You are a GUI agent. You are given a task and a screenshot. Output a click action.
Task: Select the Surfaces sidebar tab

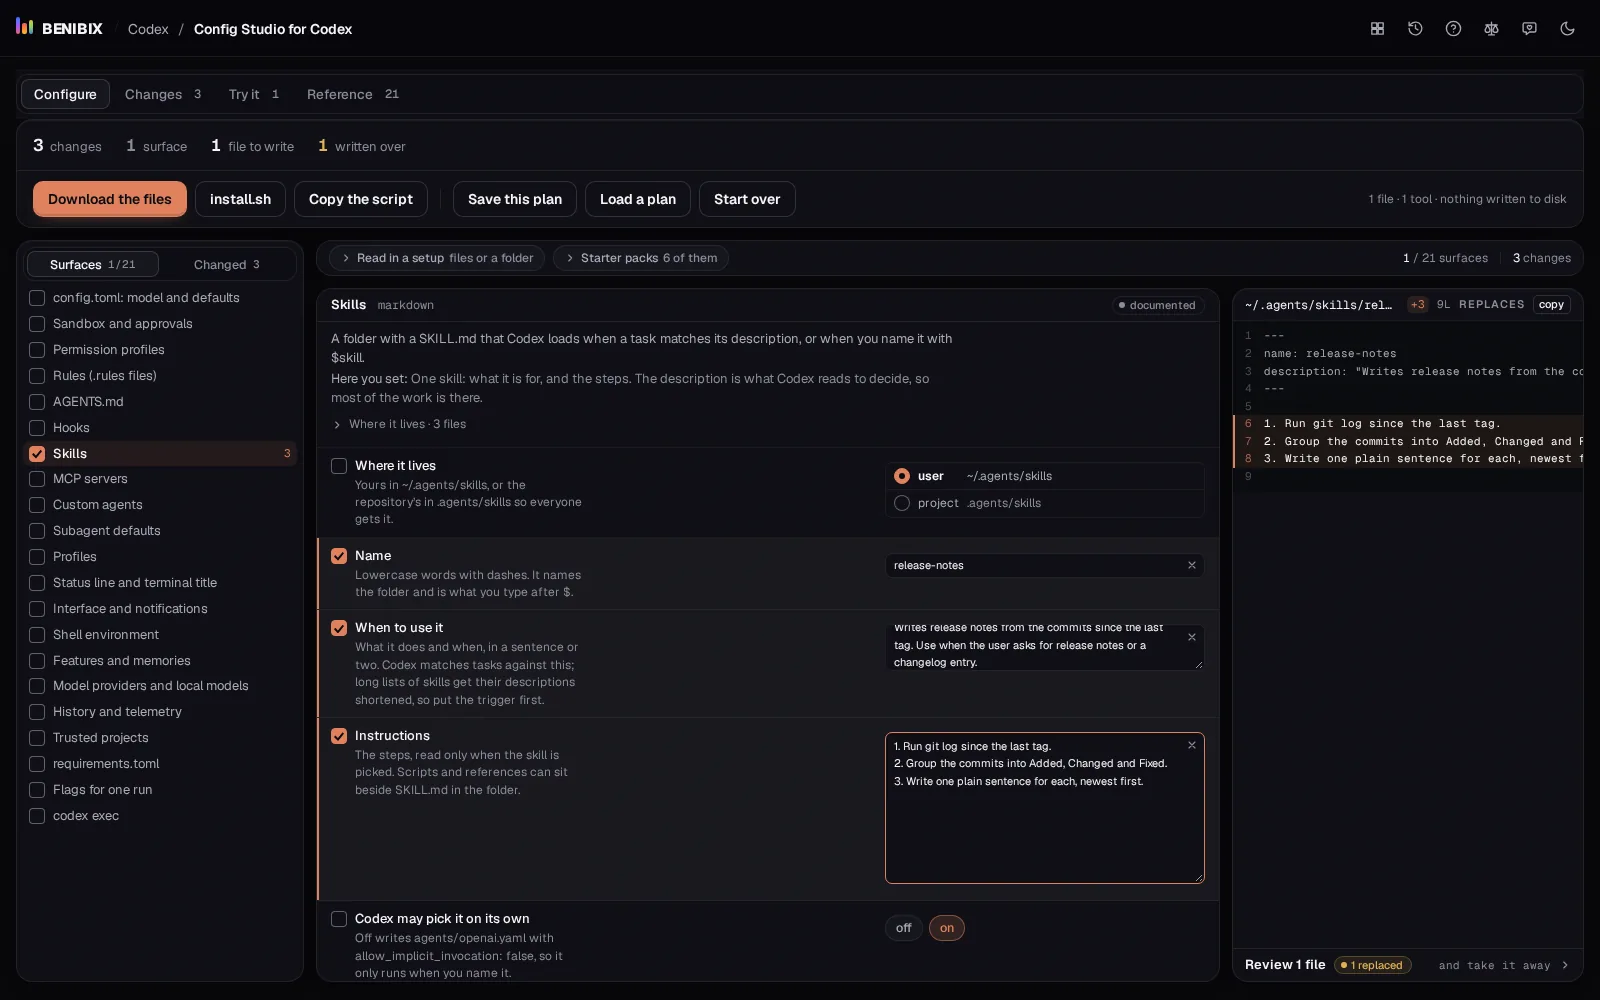pyautogui.click(x=92, y=264)
